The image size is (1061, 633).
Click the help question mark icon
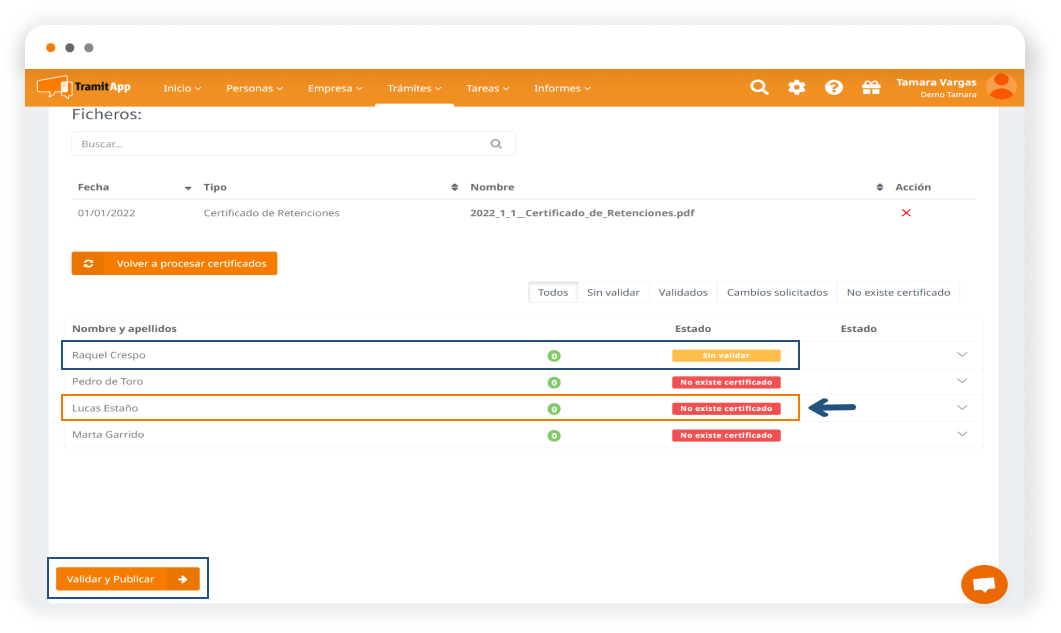[833, 88]
